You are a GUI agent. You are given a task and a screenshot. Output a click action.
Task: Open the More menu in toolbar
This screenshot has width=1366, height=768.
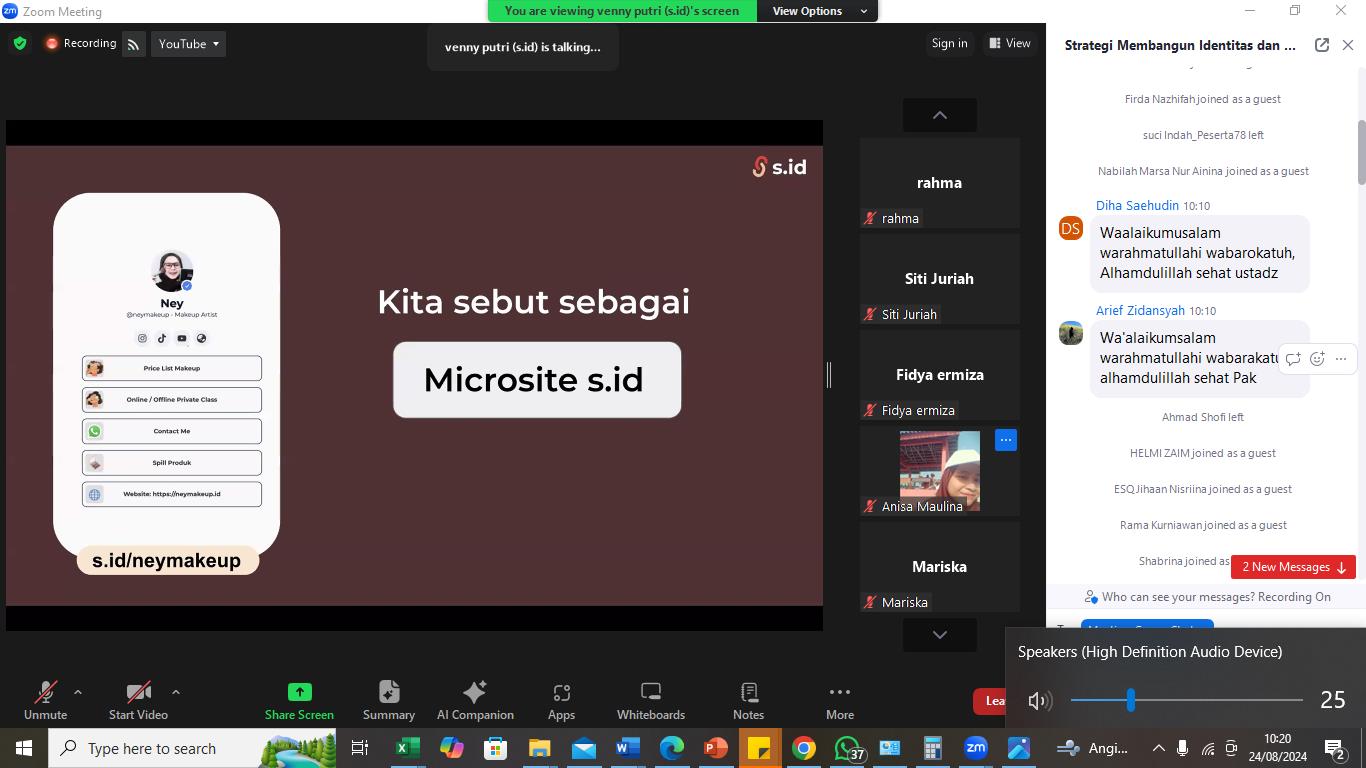[x=840, y=699]
